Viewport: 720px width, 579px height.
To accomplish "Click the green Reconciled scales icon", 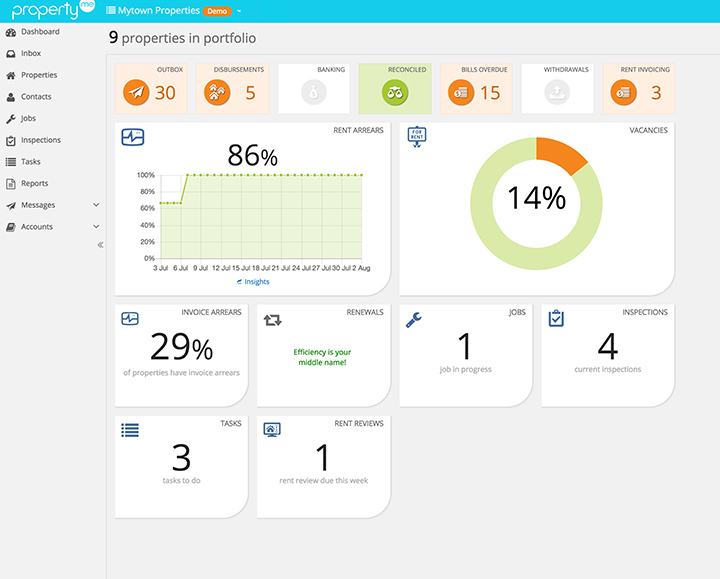I will pyautogui.click(x=395, y=92).
